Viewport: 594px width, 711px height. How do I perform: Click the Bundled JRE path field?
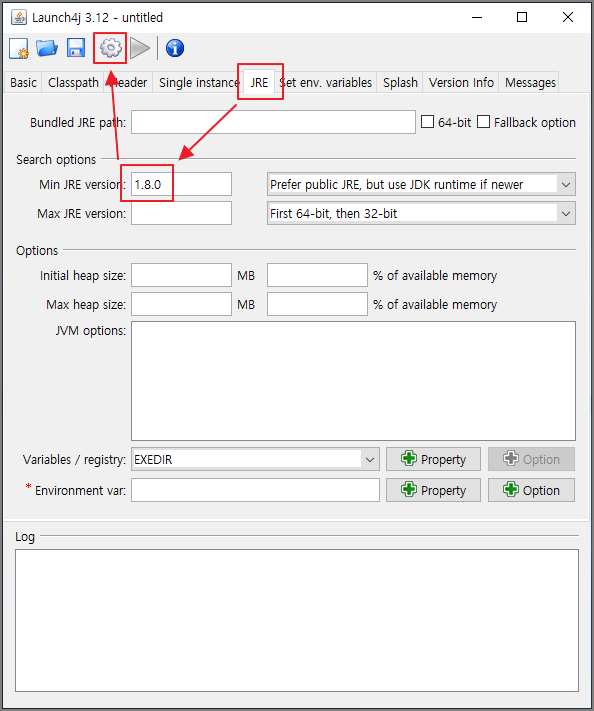[x=273, y=122]
